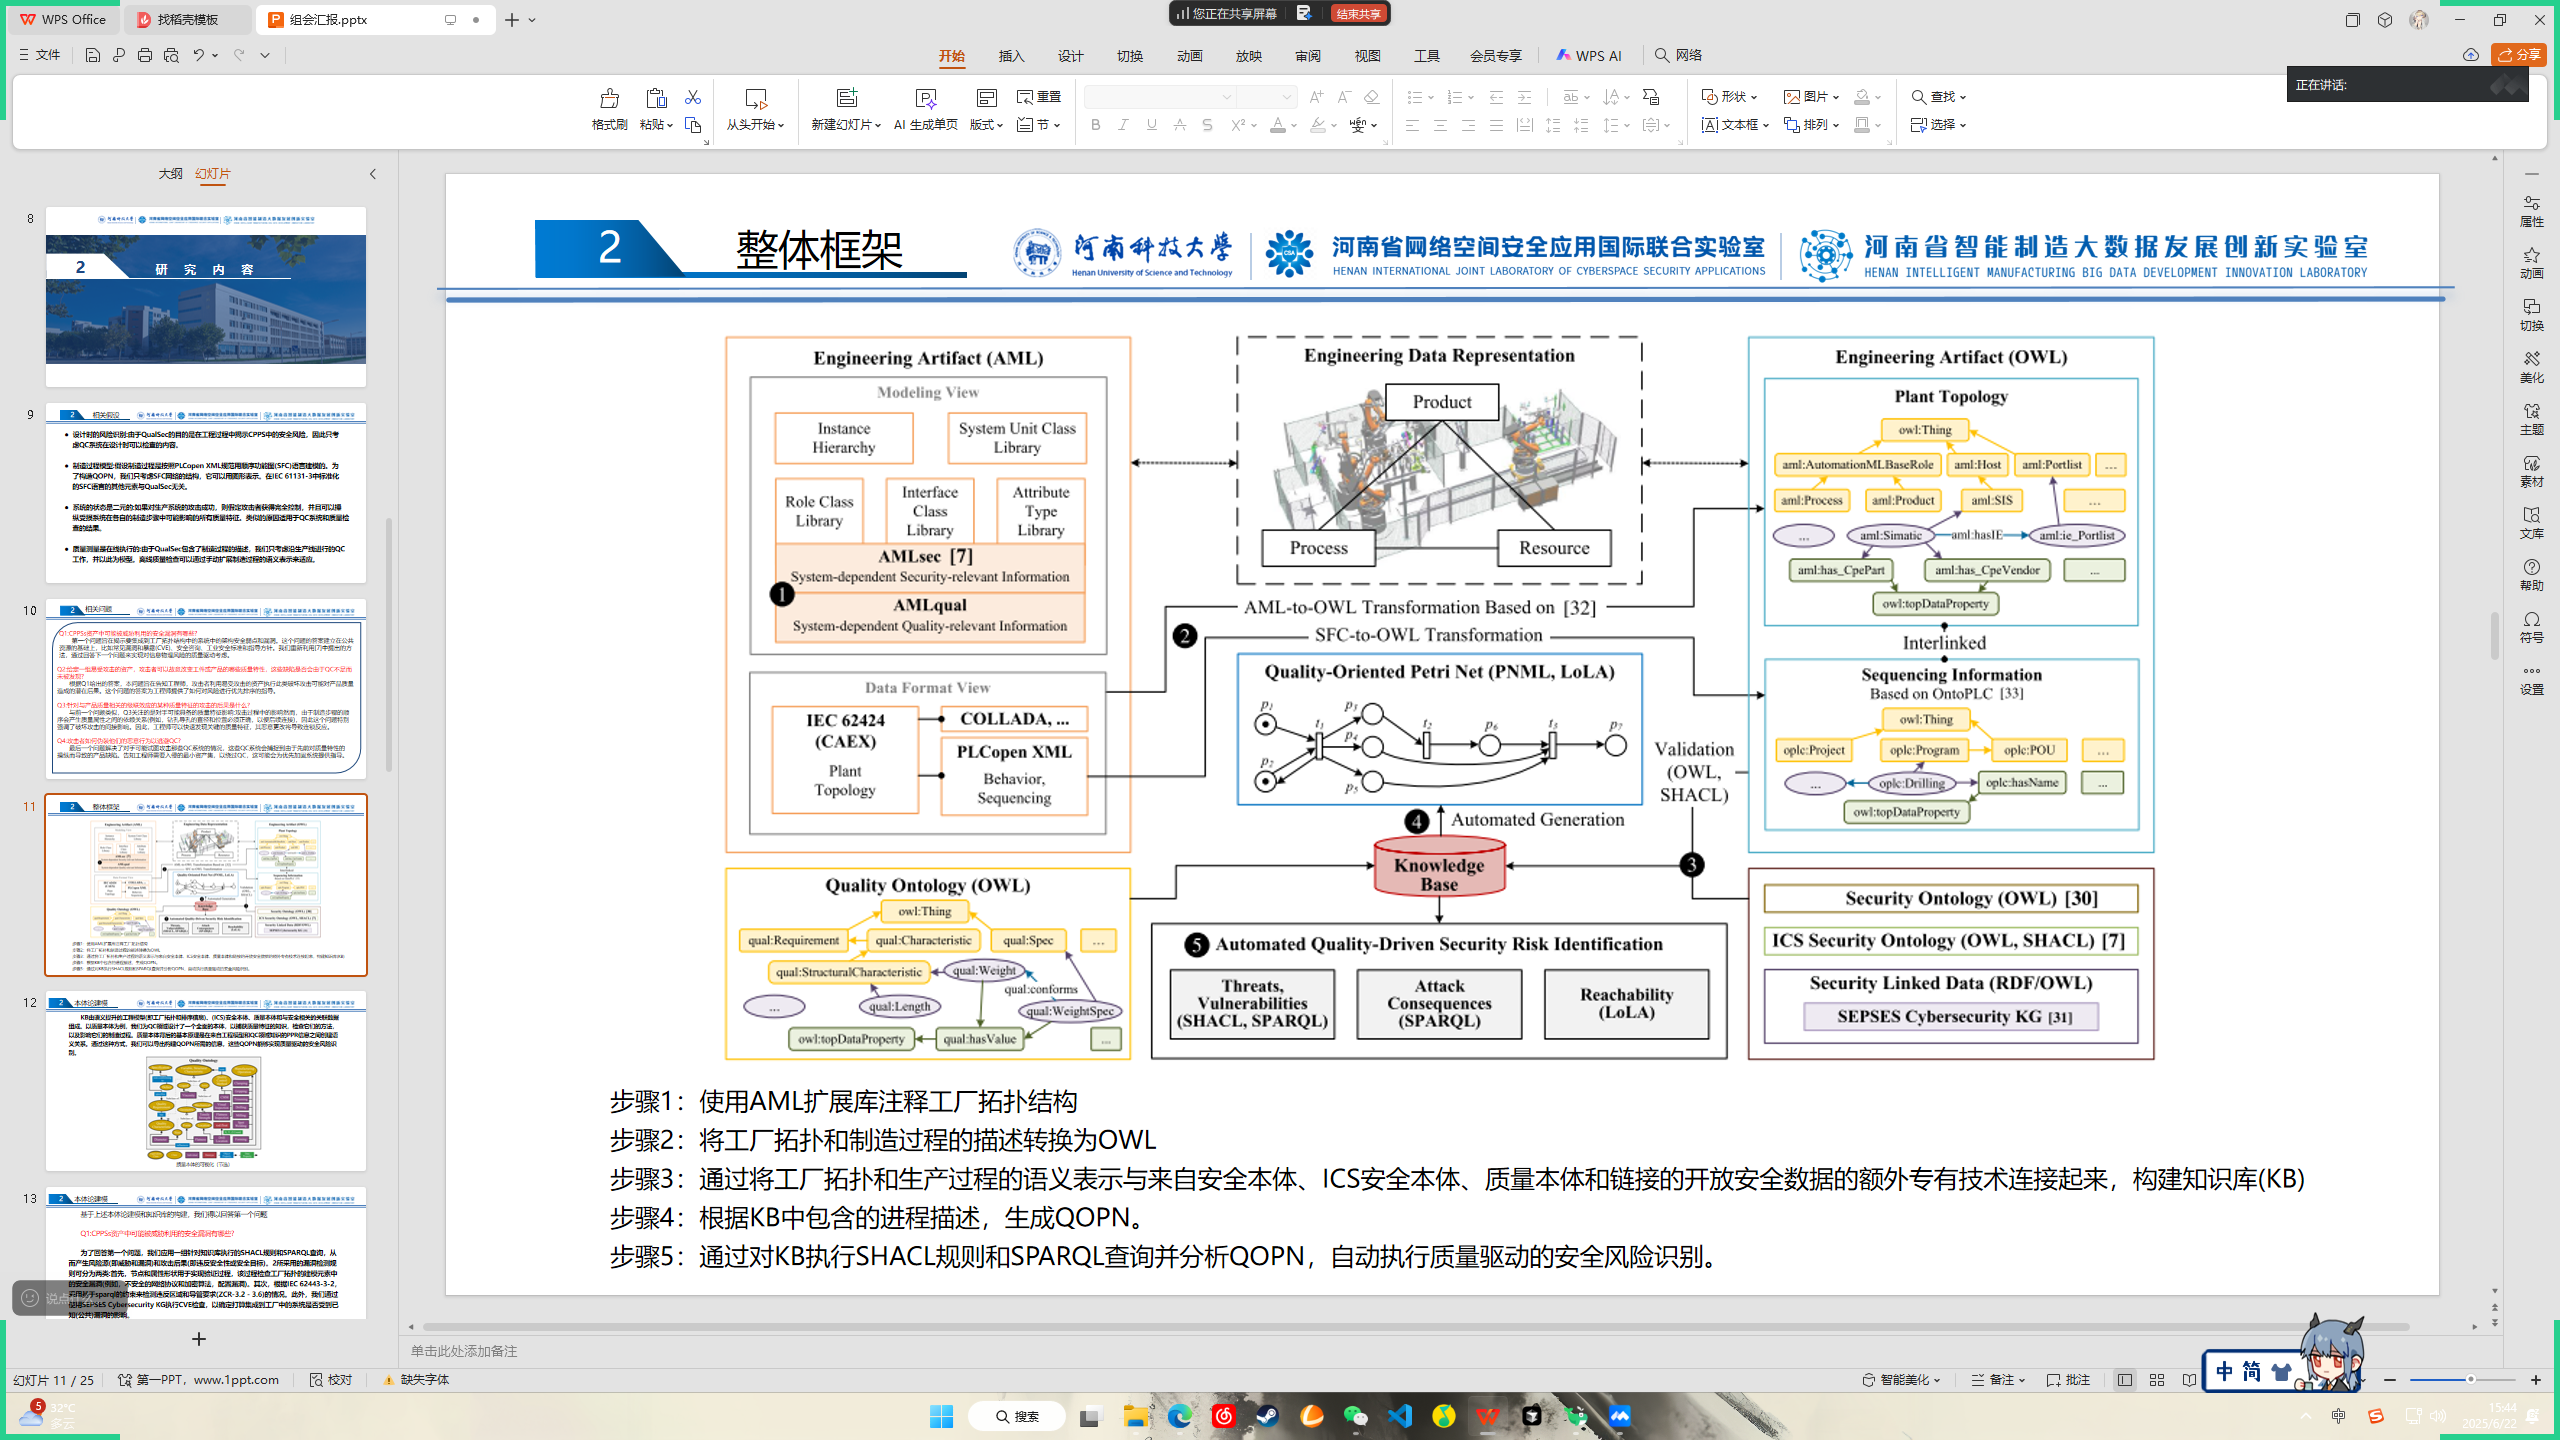Image resolution: width=2560 pixels, height=1440 pixels.
Task: Click the Print icon in quick access bar
Action: 145,55
